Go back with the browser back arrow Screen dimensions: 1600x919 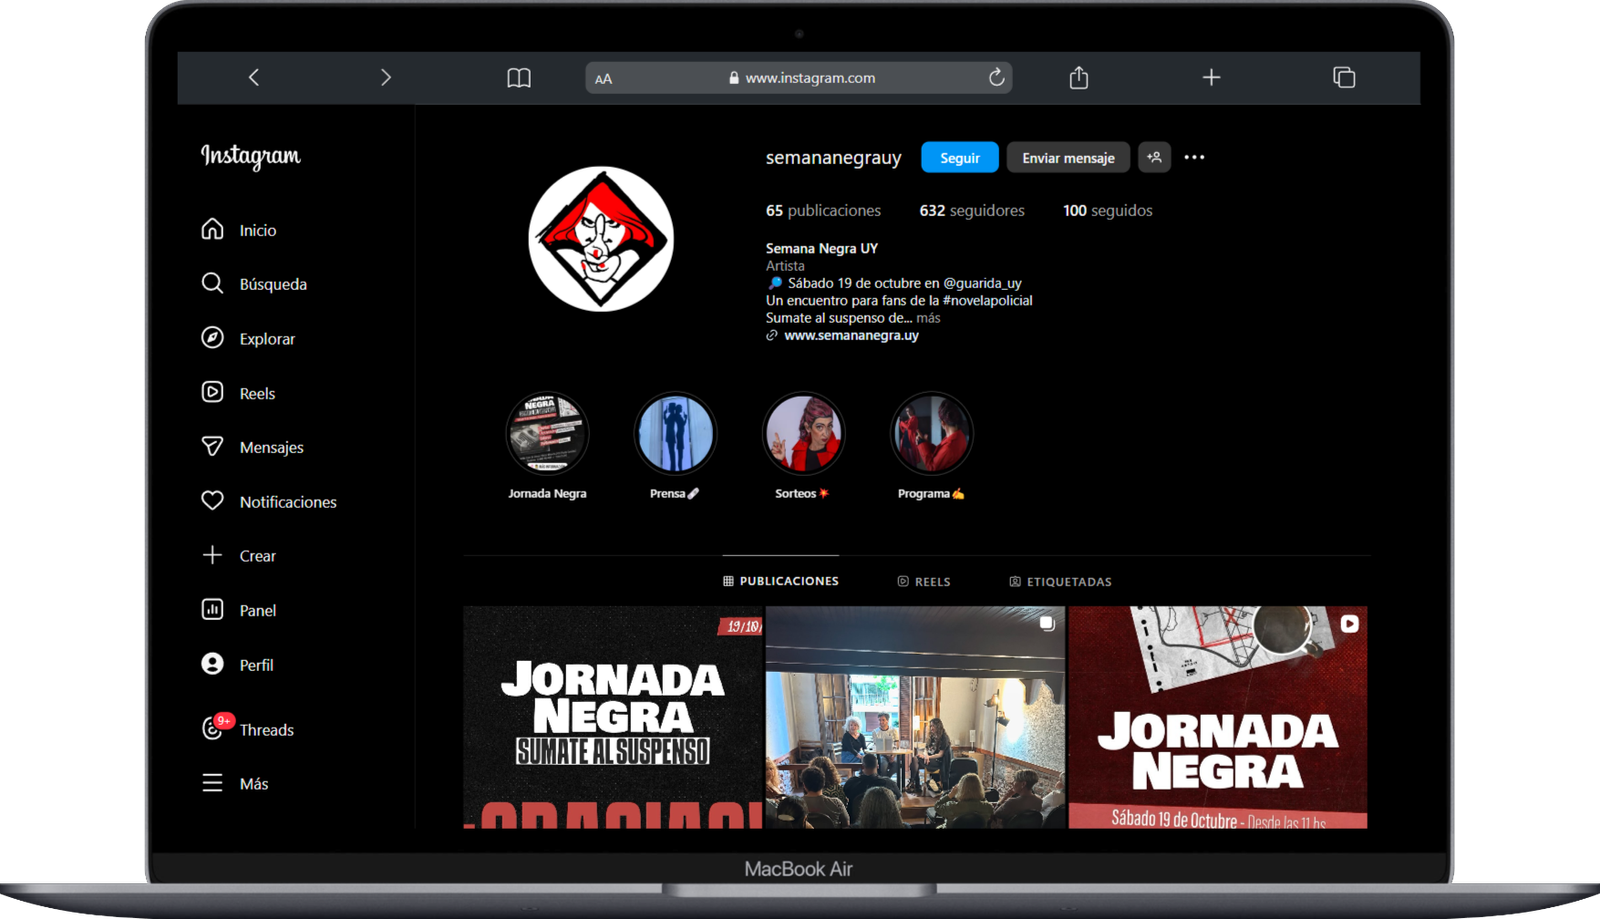[x=254, y=77]
